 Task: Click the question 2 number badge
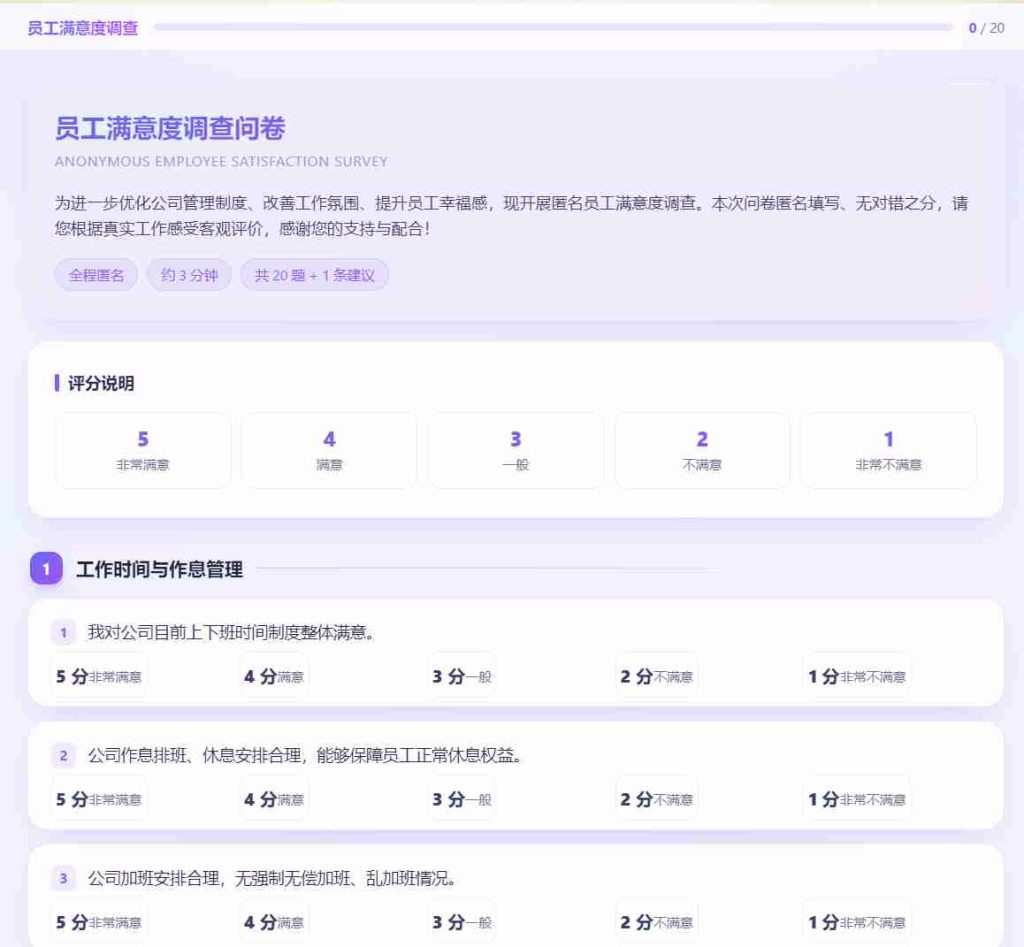point(63,756)
